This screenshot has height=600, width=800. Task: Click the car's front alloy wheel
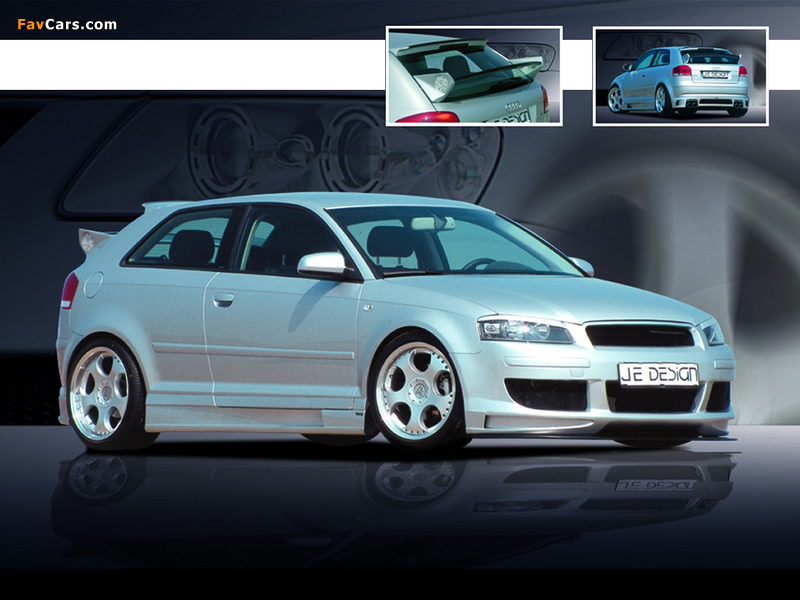pyautogui.click(x=416, y=391)
